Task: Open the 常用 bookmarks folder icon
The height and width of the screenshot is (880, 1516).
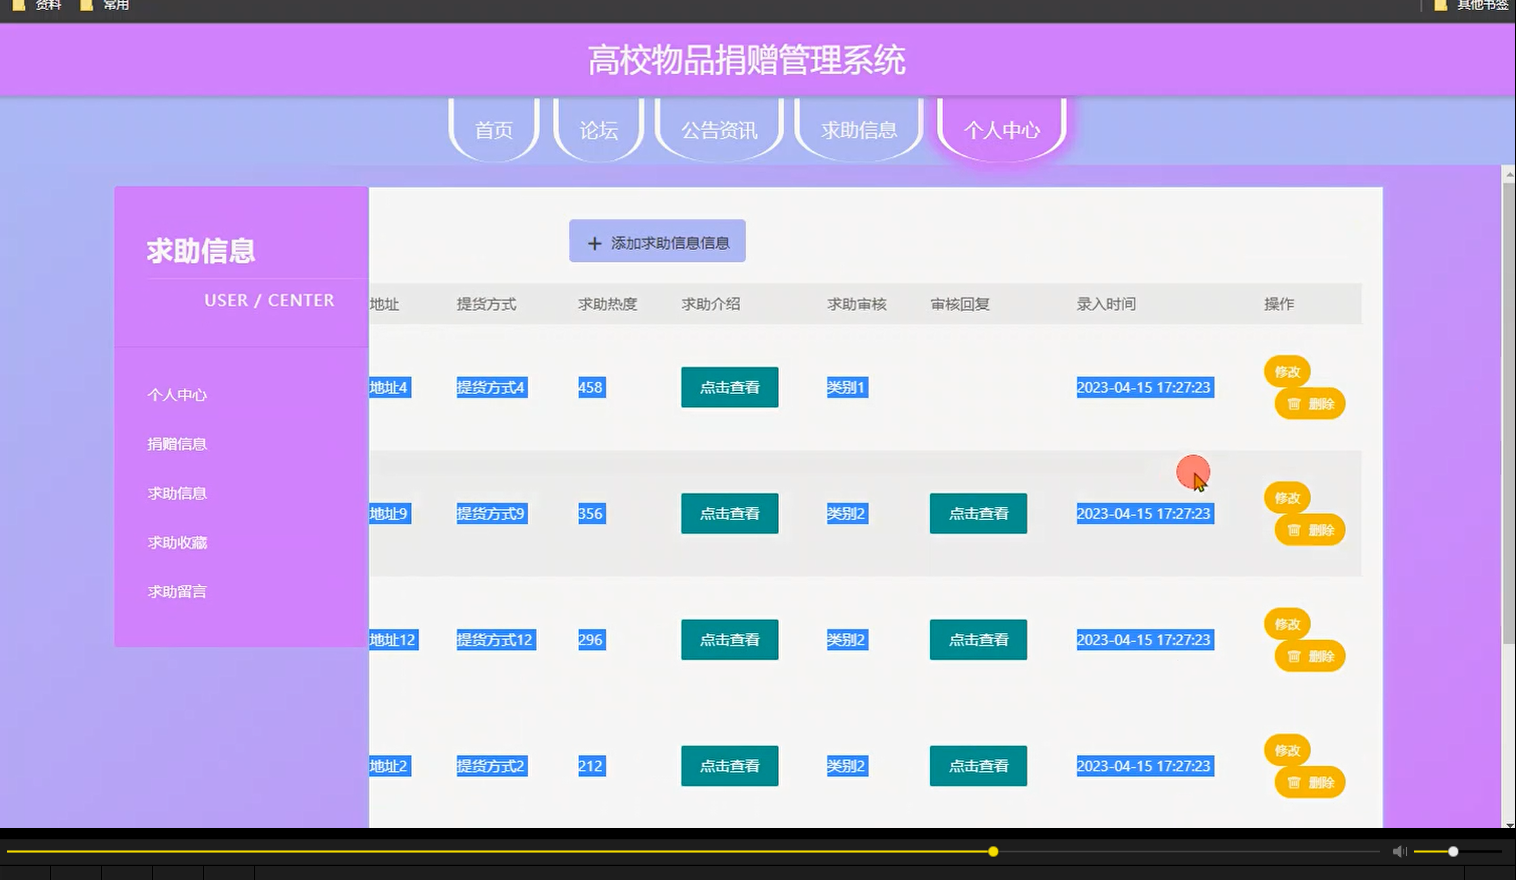Action: click(88, 5)
